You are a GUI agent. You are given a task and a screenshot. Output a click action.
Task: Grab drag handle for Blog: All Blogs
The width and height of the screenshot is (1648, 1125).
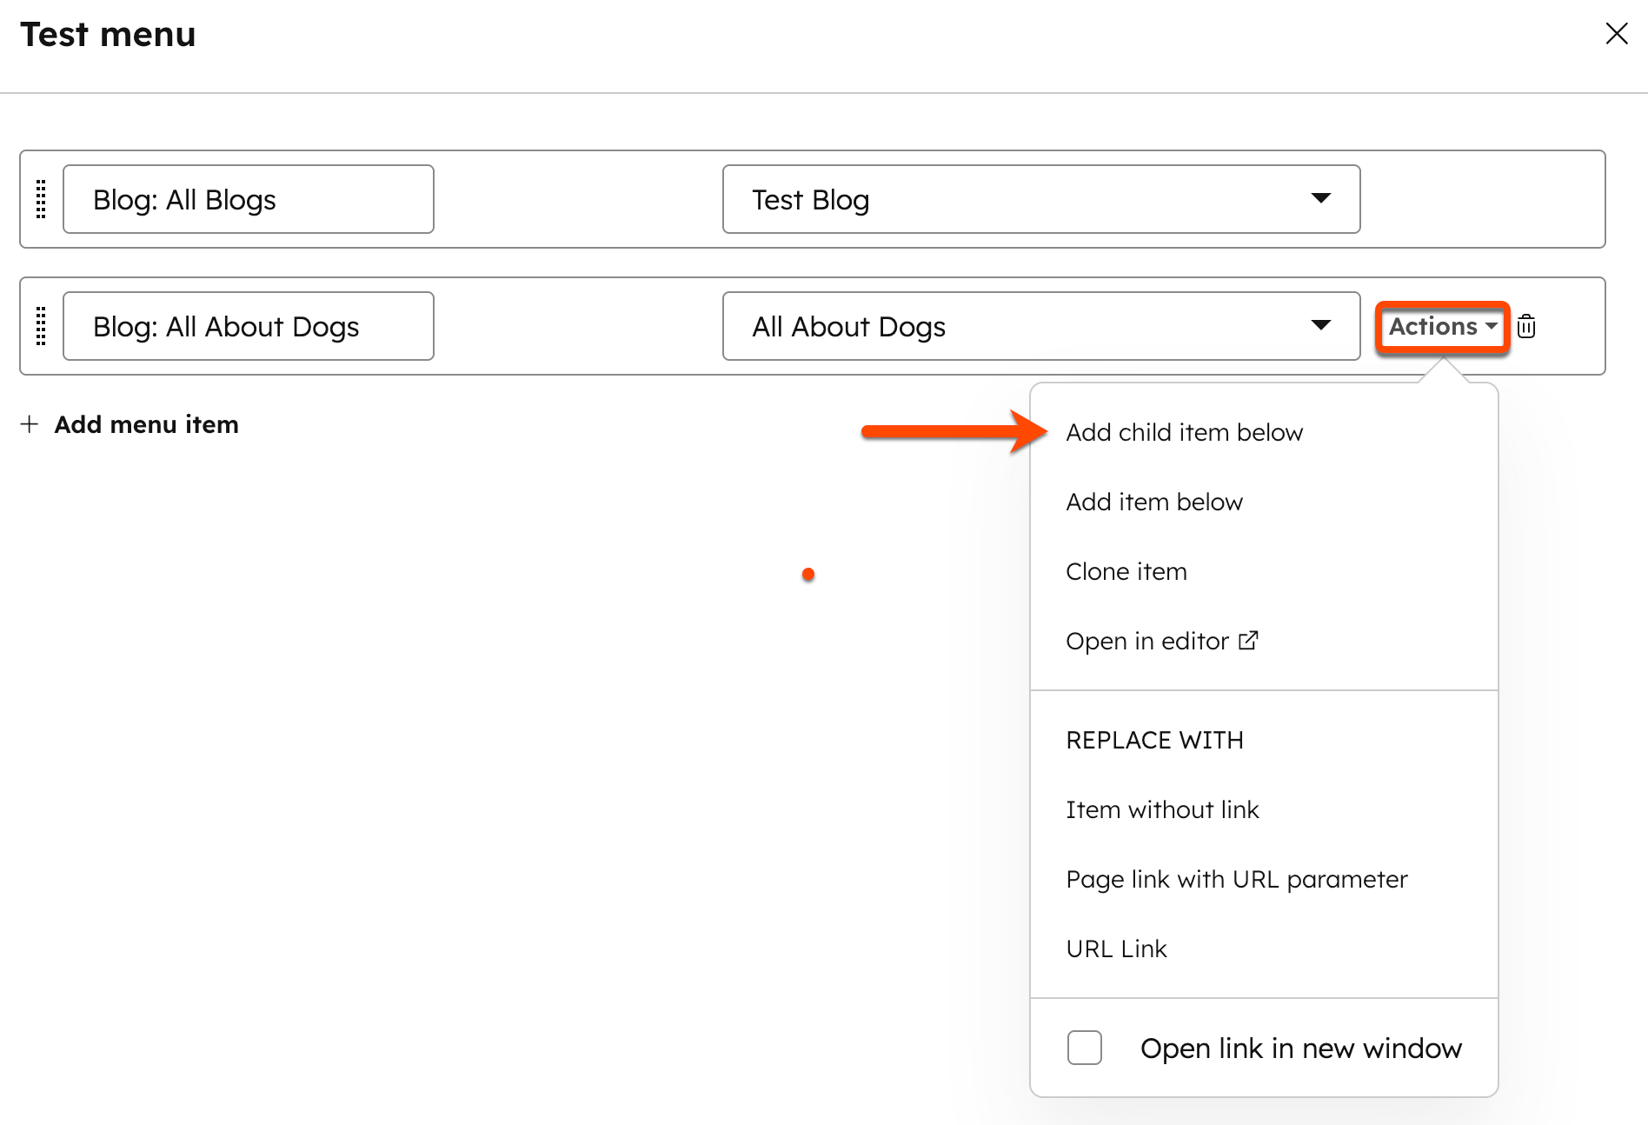[x=41, y=199]
